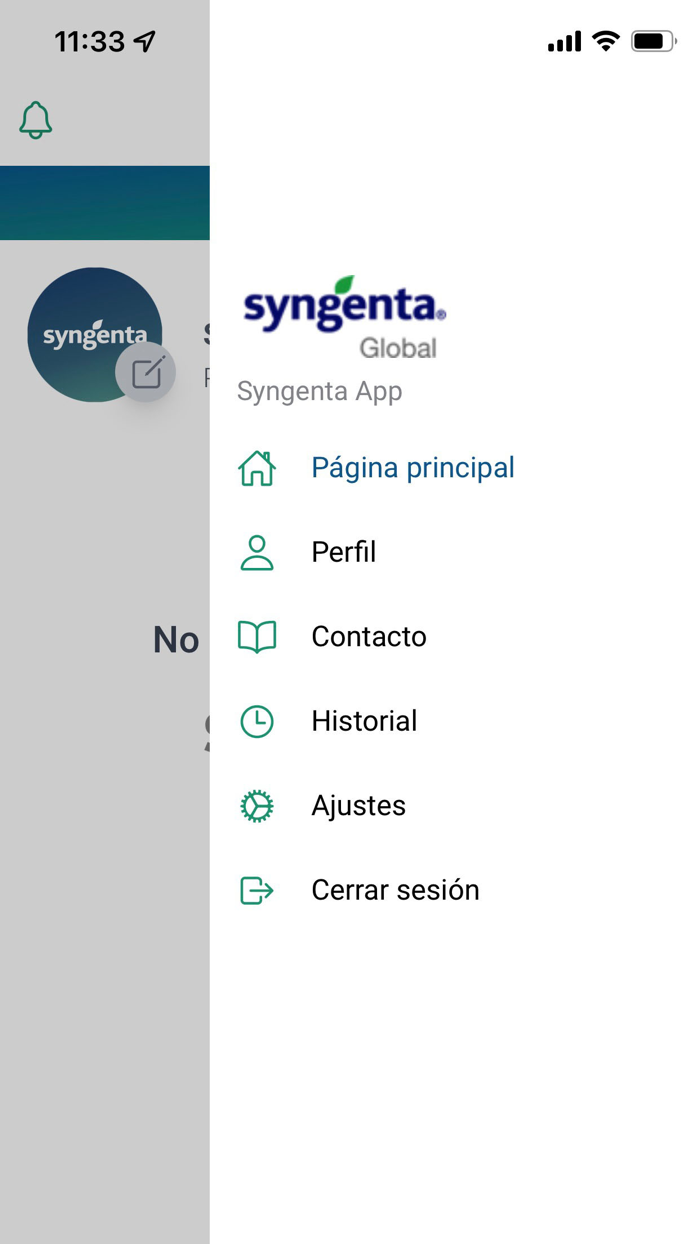
Task: Tap the location arrow next to the clock
Action: [x=143, y=41]
